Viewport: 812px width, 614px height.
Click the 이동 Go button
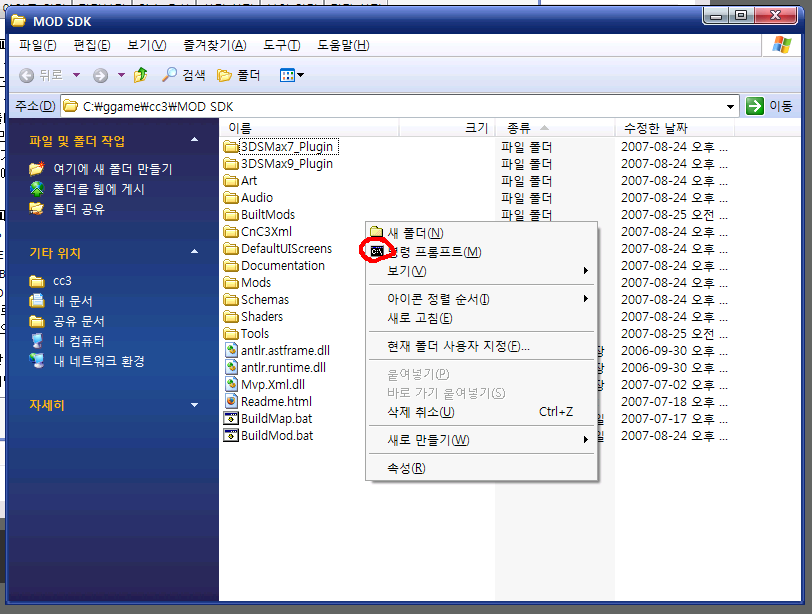click(769, 106)
